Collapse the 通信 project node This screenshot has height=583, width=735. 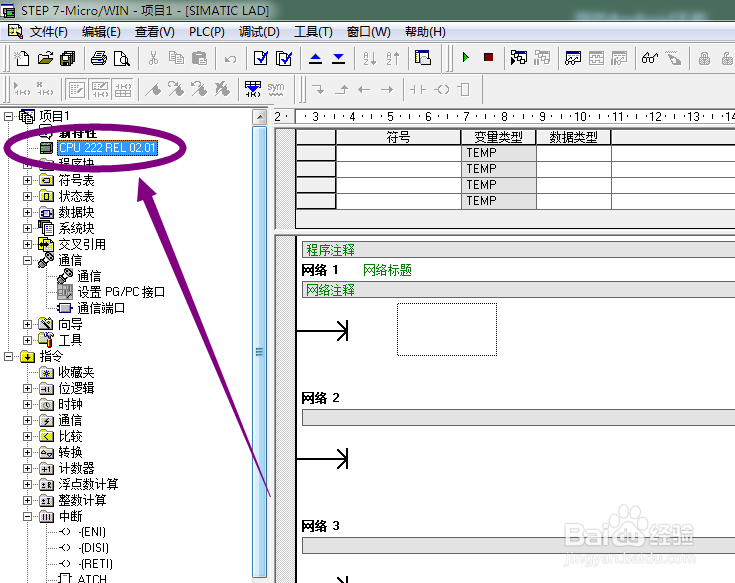tap(27, 260)
